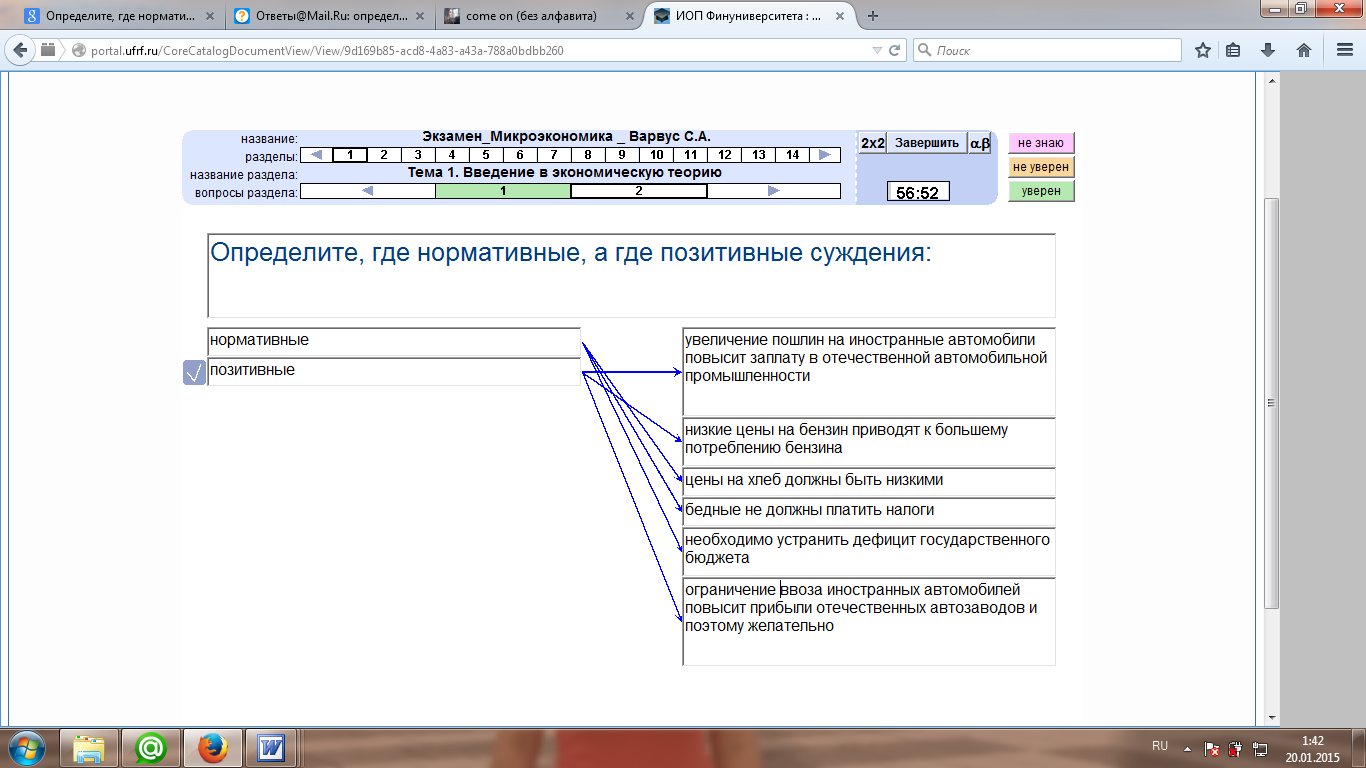Select the позитивные category

coord(394,371)
